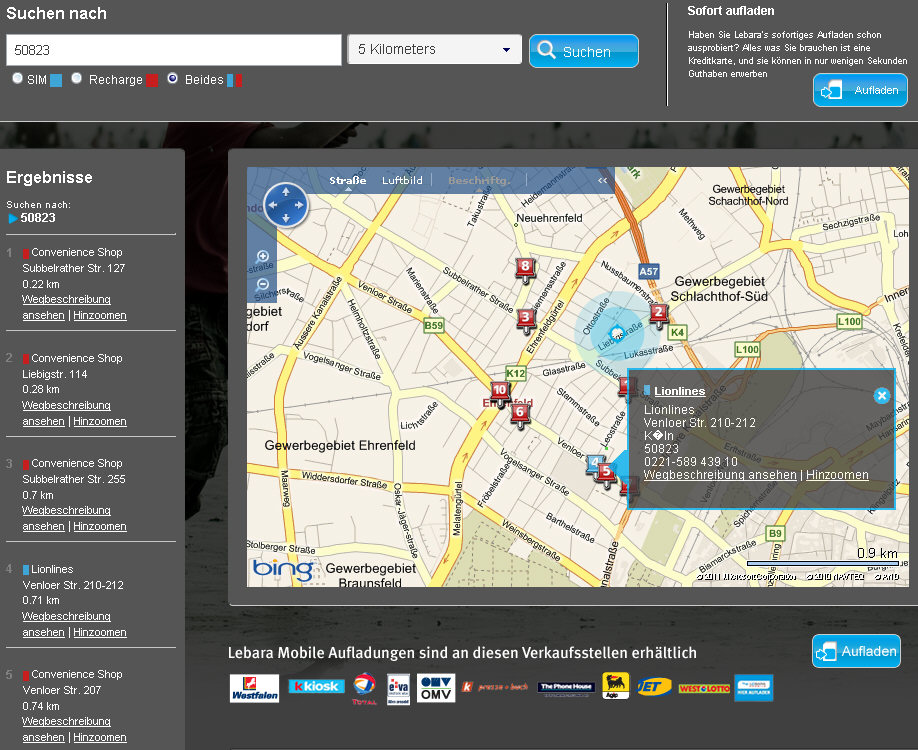Collapse the map toolbar with double chevron
Screen dimensions: 918x750
click(602, 180)
